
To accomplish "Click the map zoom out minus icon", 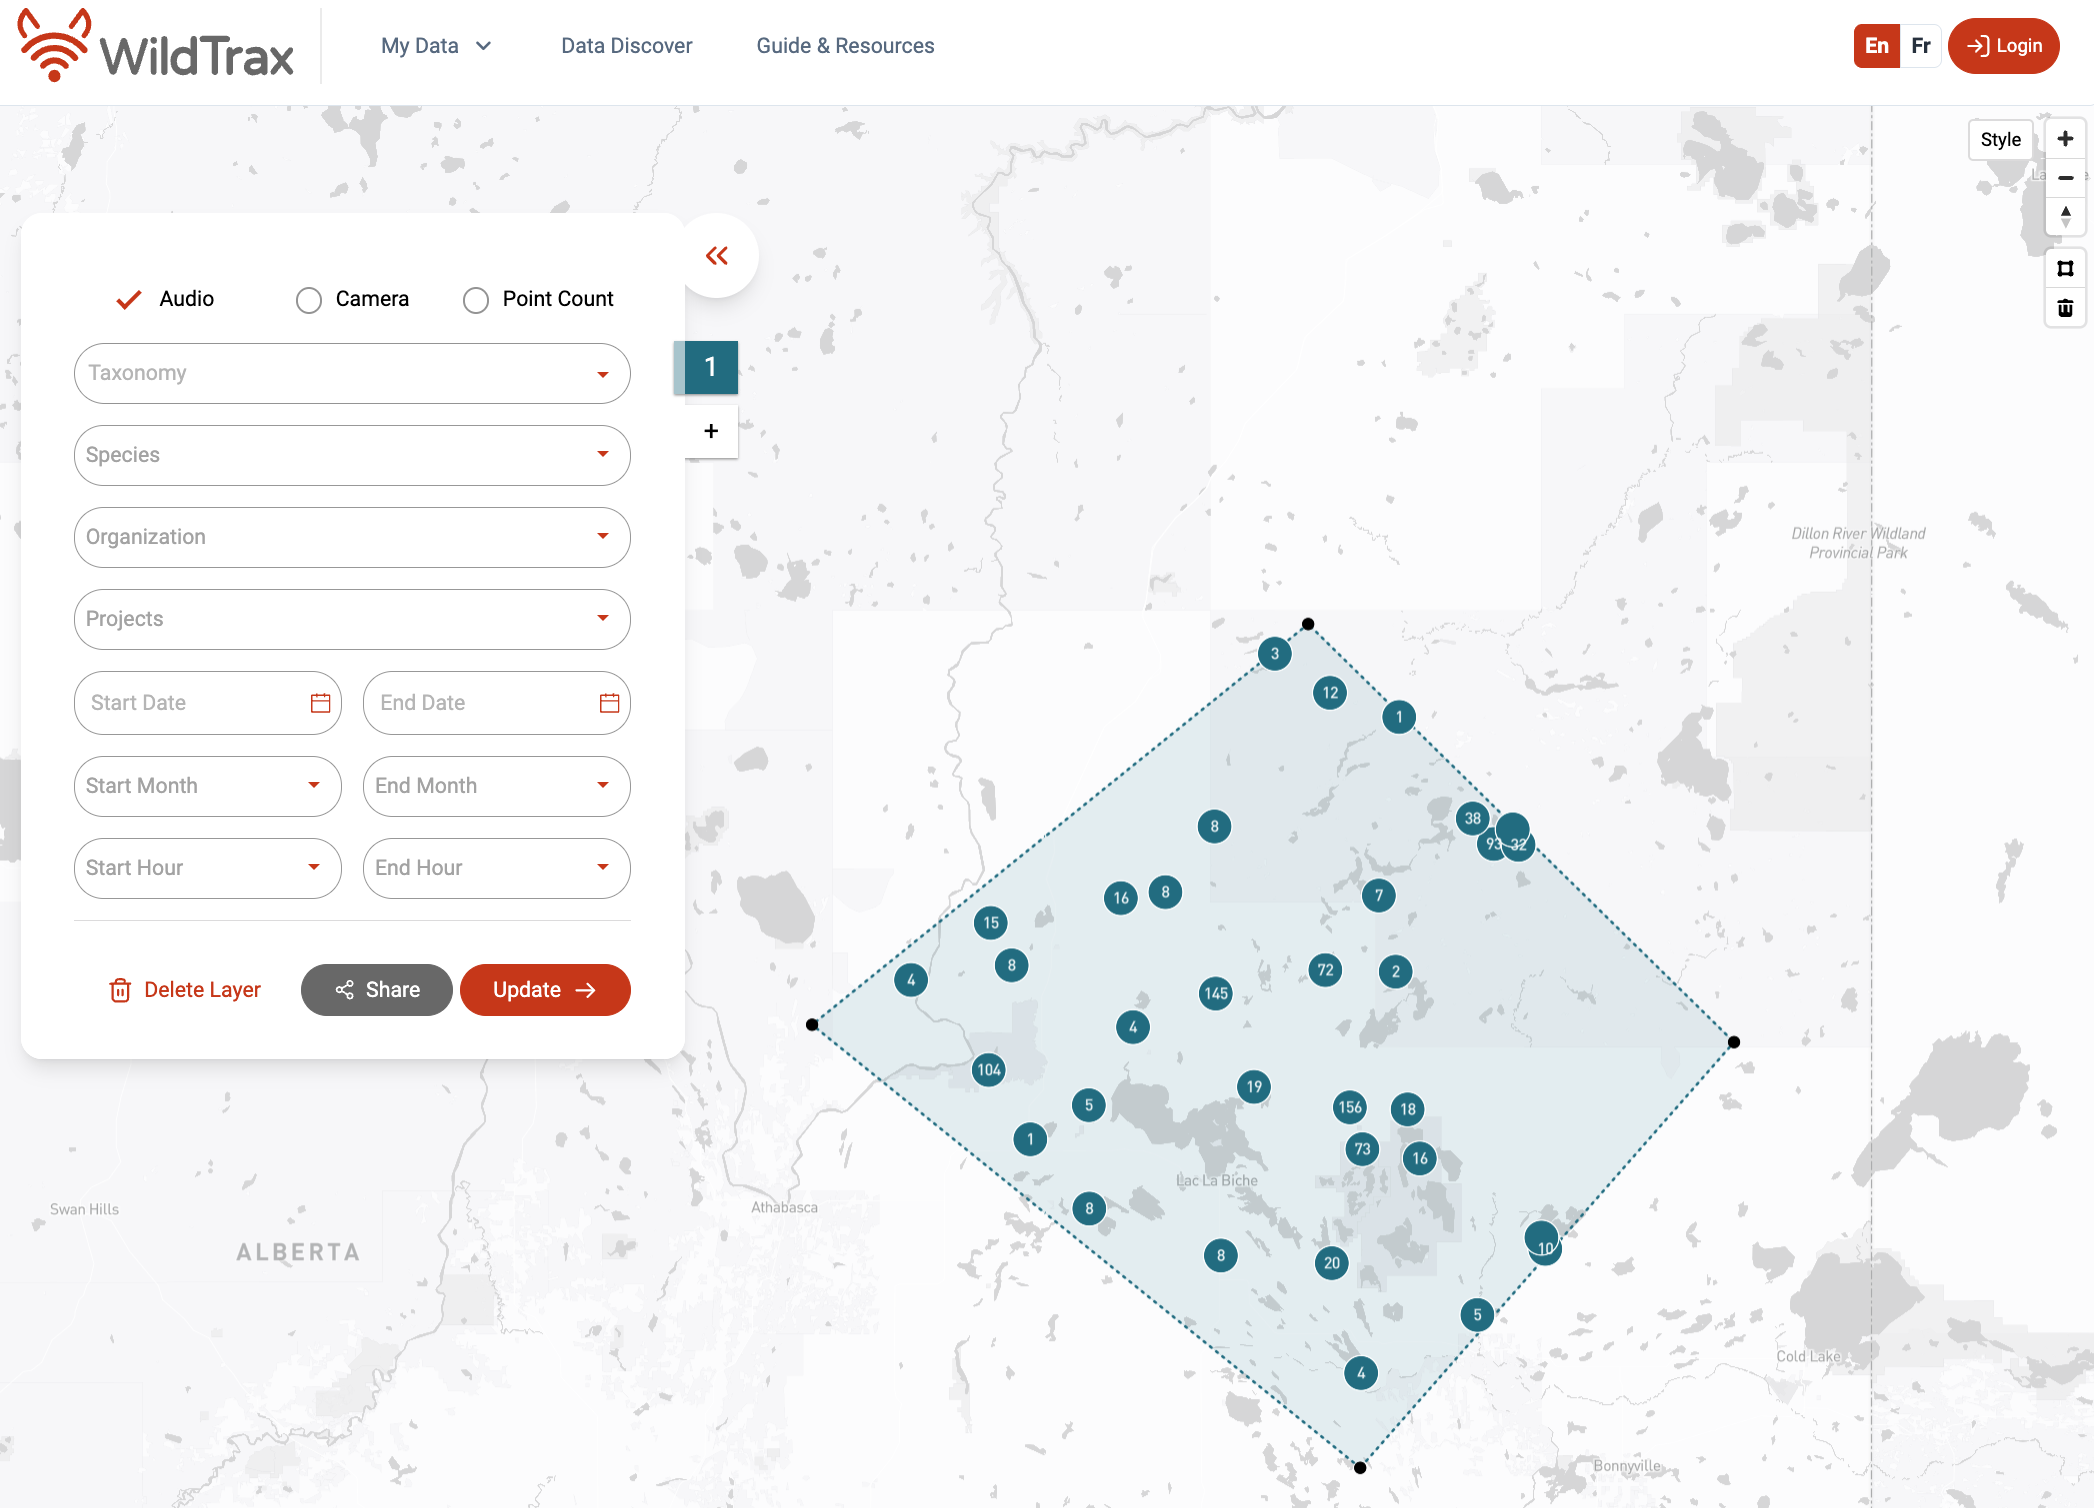I will tap(2065, 178).
